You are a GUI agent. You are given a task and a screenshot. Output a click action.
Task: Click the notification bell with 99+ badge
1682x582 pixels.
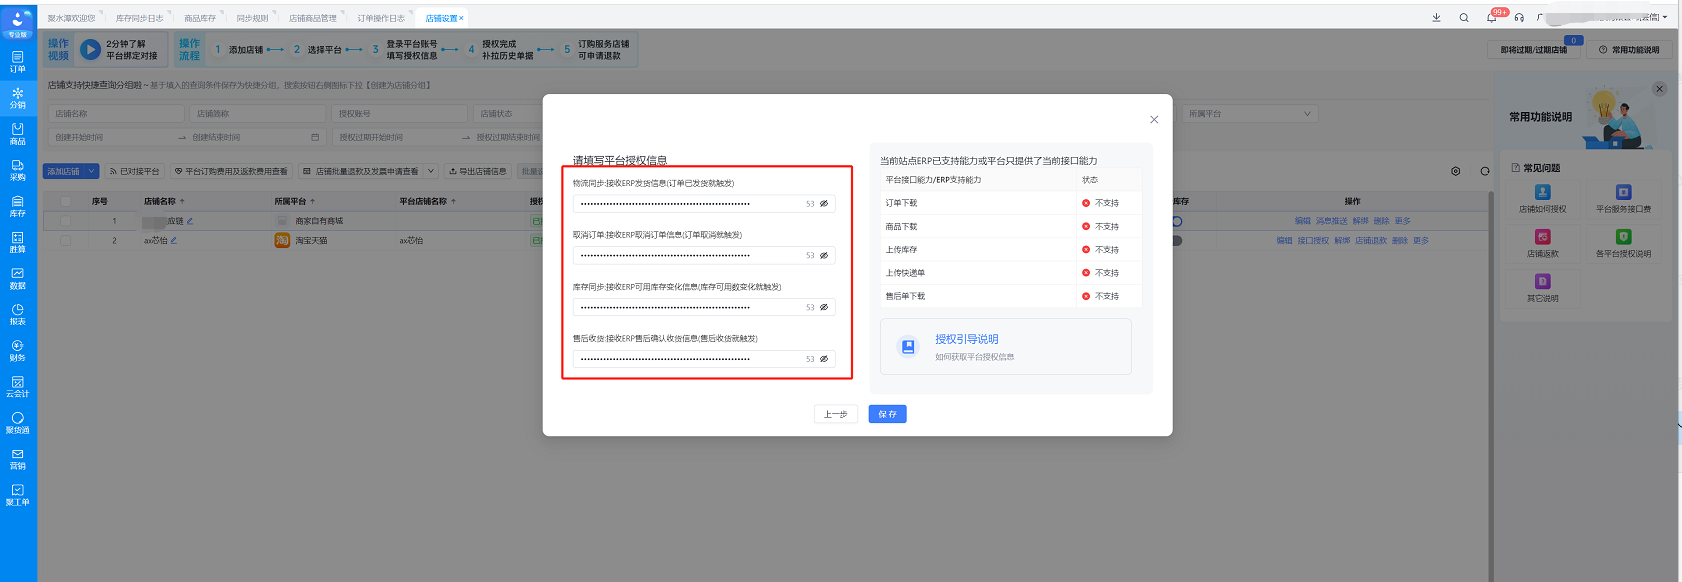tap(1491, 17)
